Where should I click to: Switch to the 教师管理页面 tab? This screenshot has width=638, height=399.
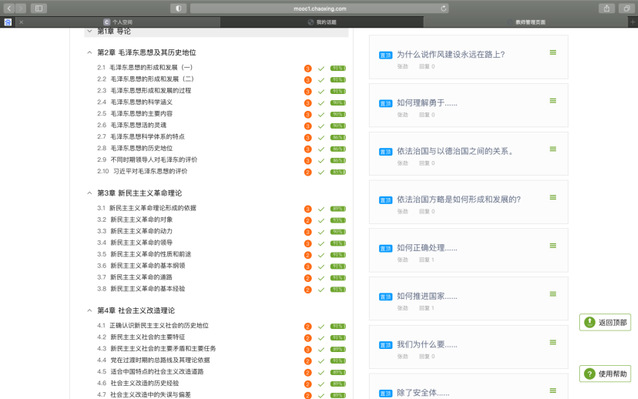526,22
